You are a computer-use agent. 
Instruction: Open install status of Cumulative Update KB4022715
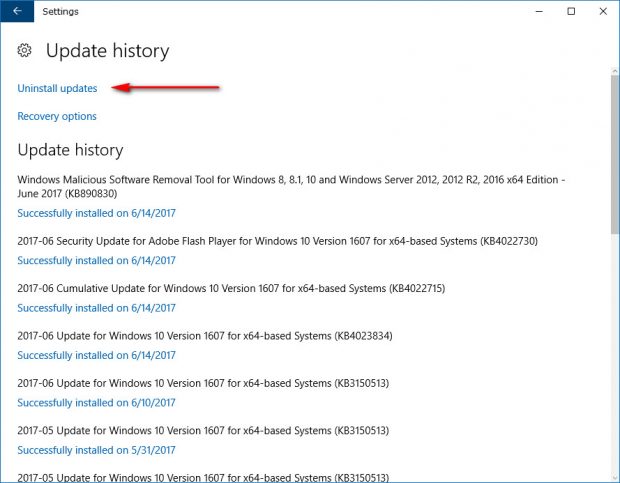coord(96,308)
